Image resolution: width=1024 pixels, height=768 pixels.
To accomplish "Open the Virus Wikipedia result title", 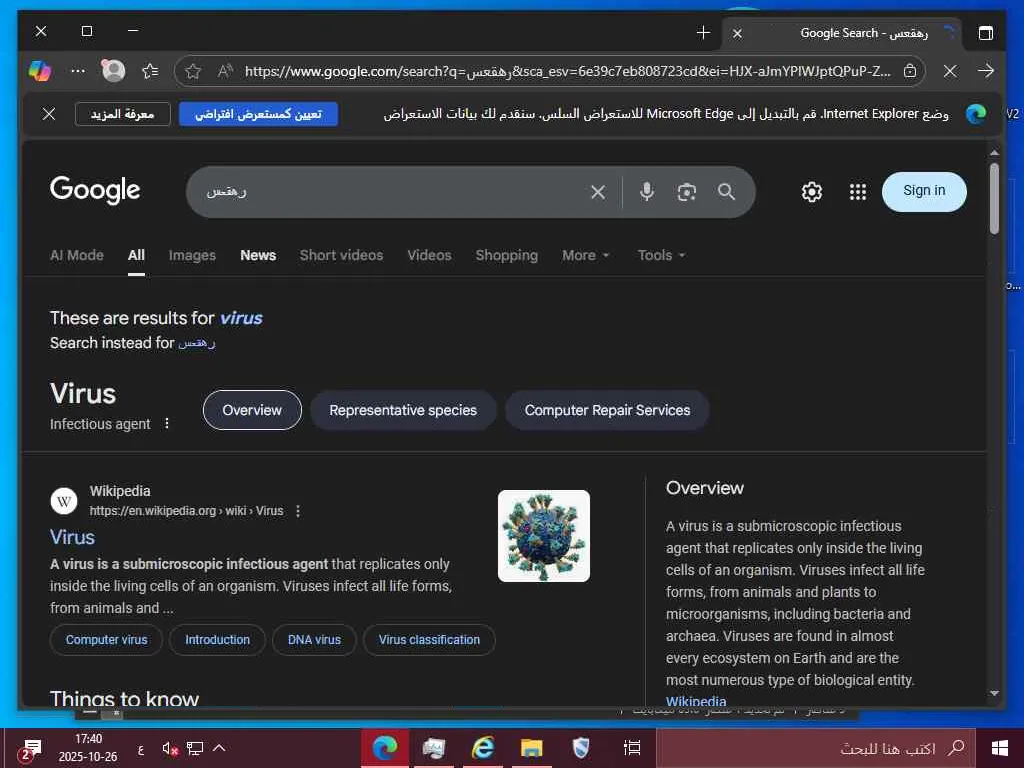I will [x=72, y=537].
